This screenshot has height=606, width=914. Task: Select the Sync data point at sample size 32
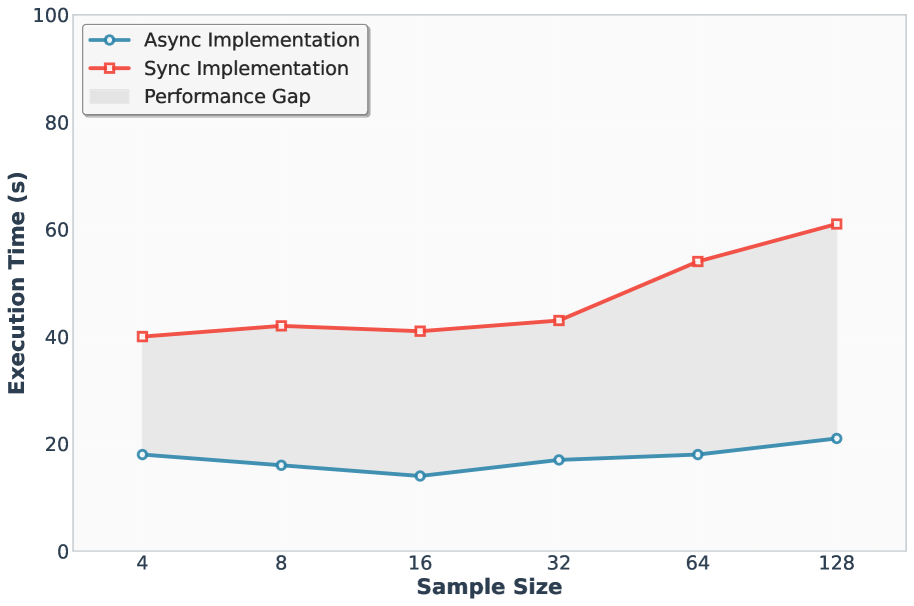(x=559, y=321)
